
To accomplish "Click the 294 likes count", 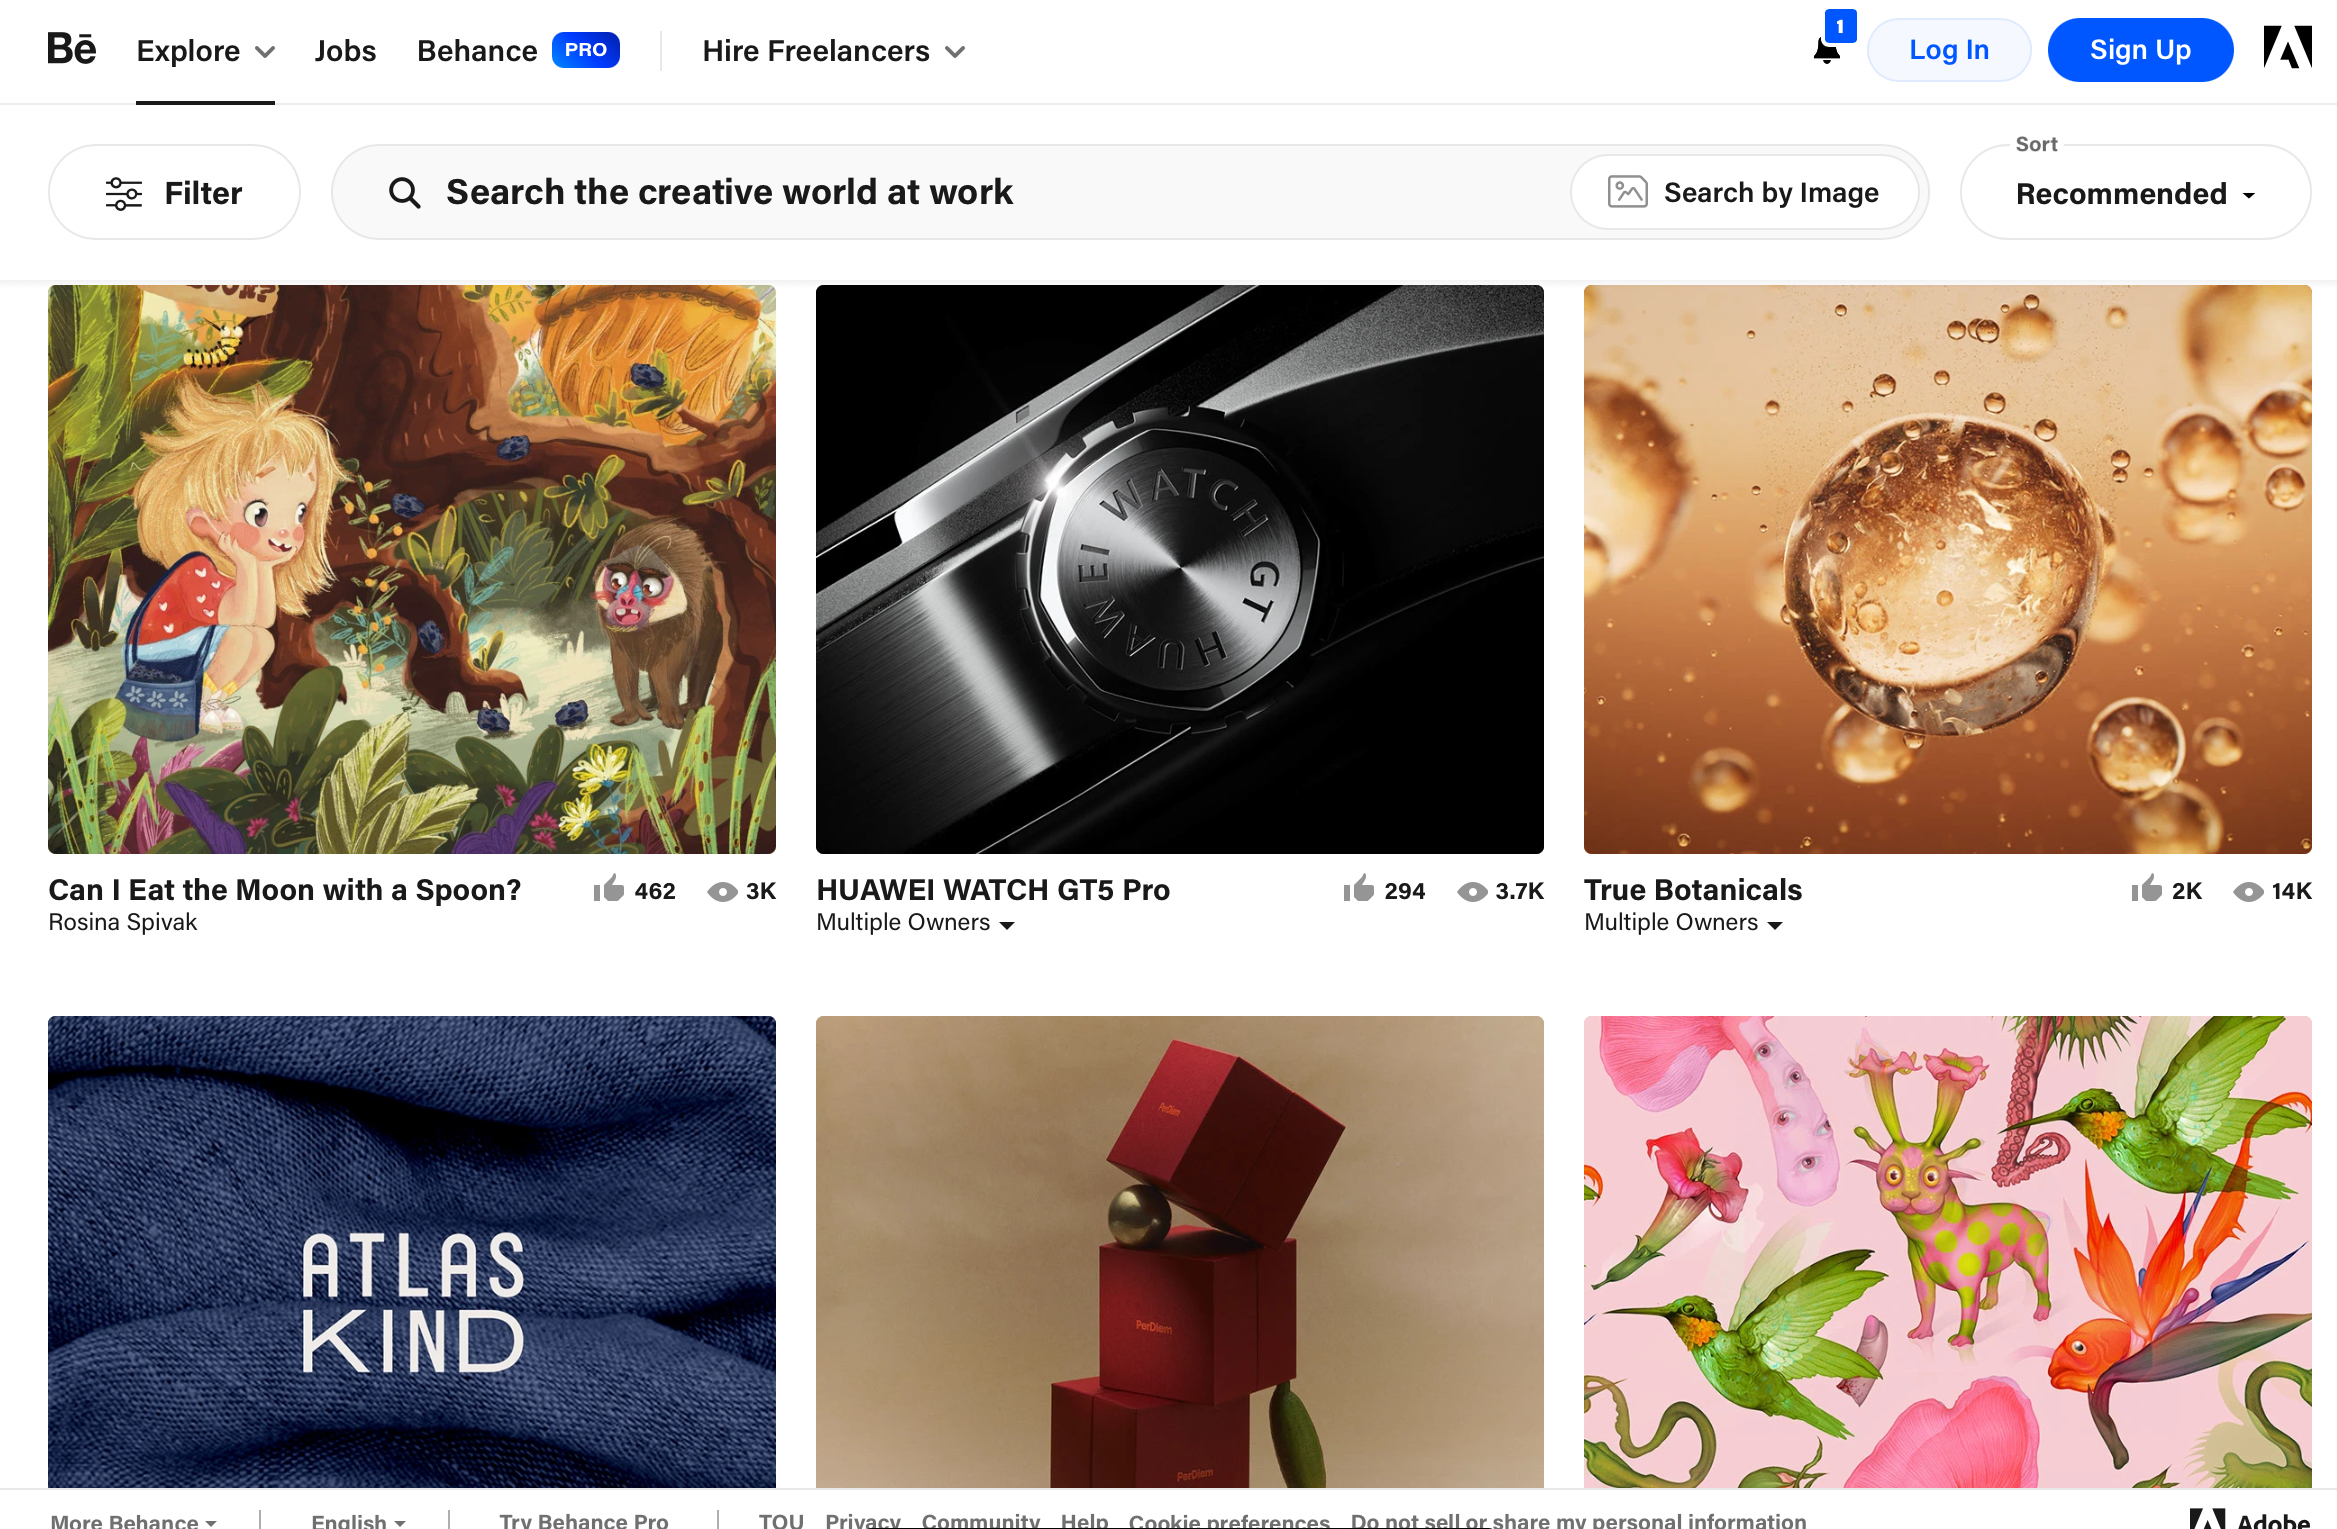I will (x=1404, y=891).
